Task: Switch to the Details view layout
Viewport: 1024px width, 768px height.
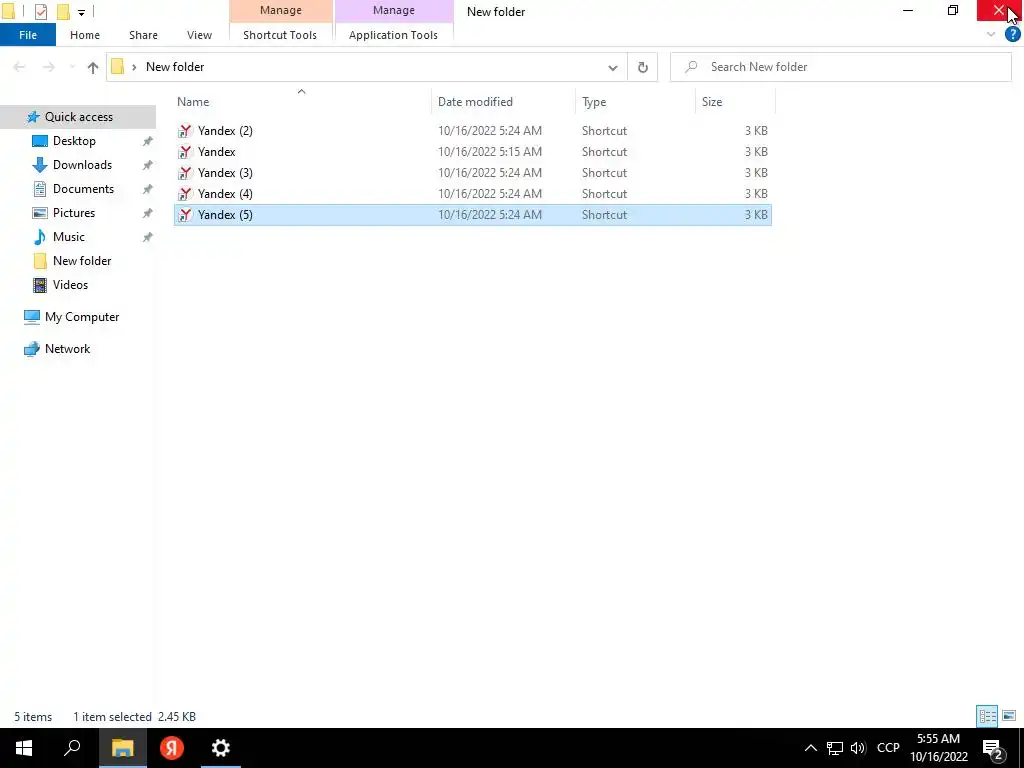Action: (x=987, y=716)
